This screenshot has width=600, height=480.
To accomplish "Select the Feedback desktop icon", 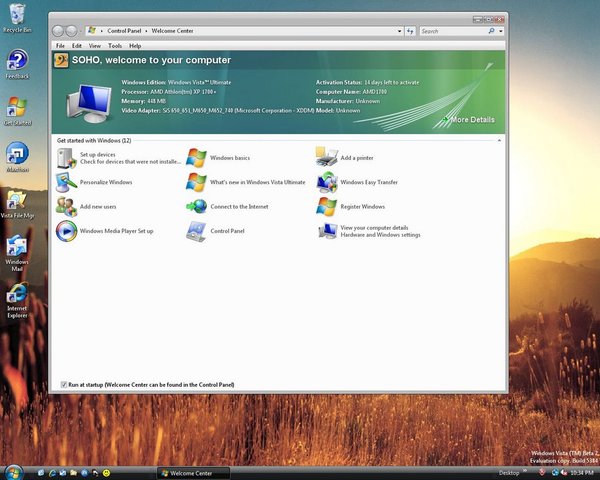I will click(x=17, y=64).
